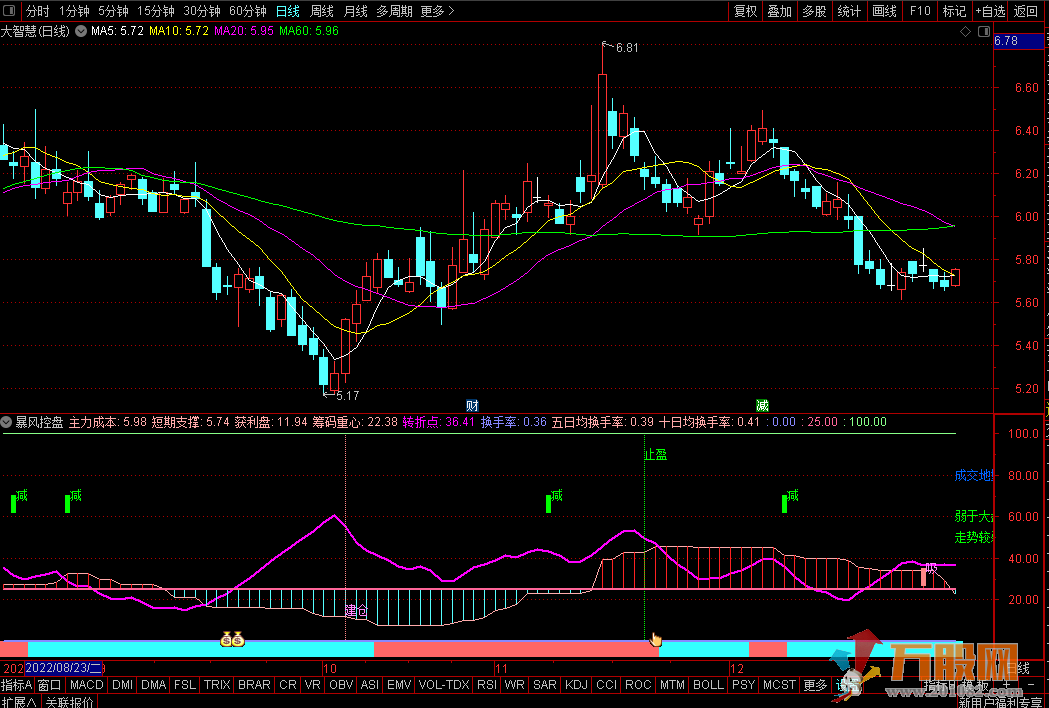Click the 统计 statistics button
The height and width of the screenshot is (708, 1049).
click(849, 11)
